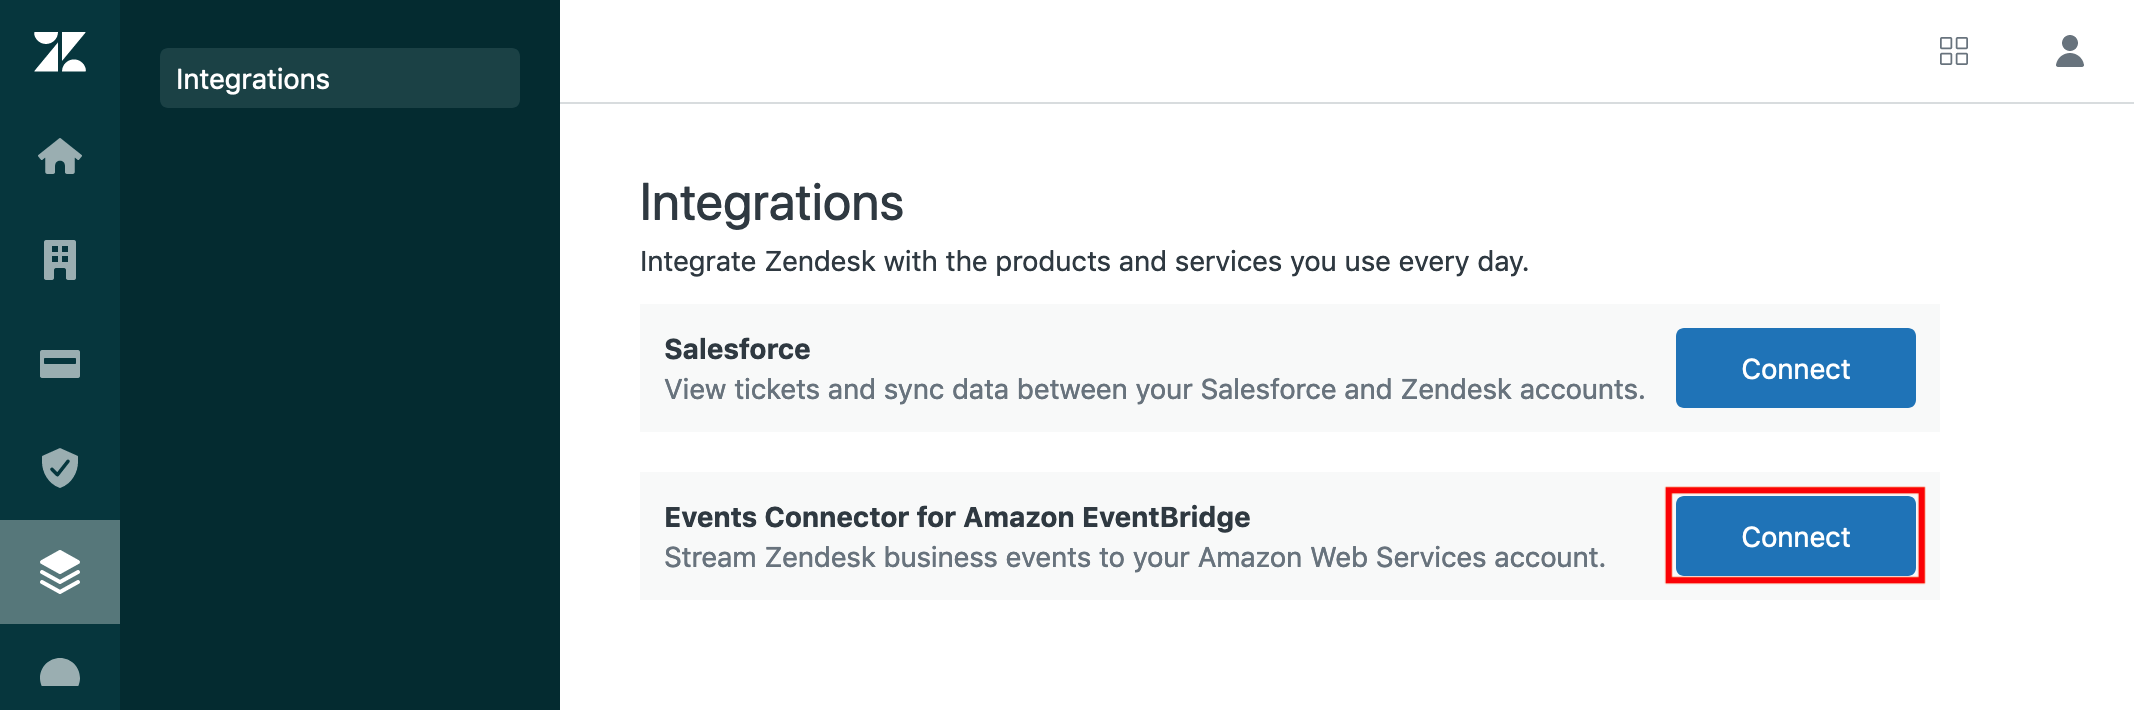Viewport: 2134px width, 710px height.
Task: Open the Account building icon
Action: point(60,261)
